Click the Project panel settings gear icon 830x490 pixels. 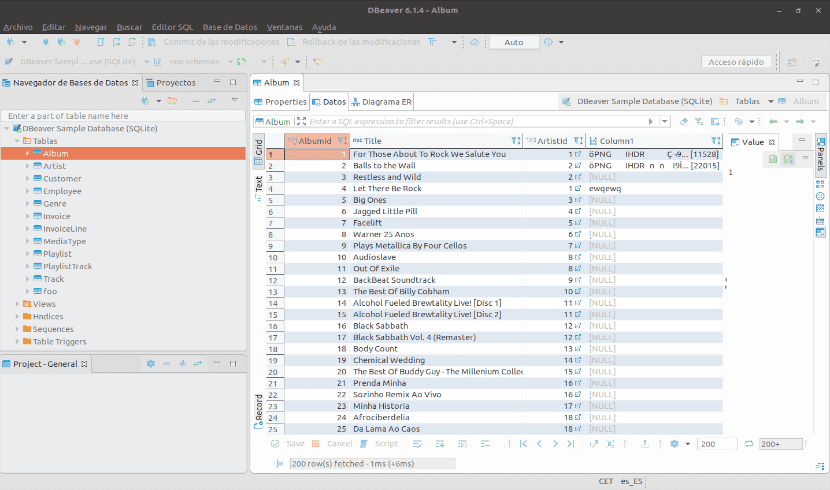tap(151, 364)
